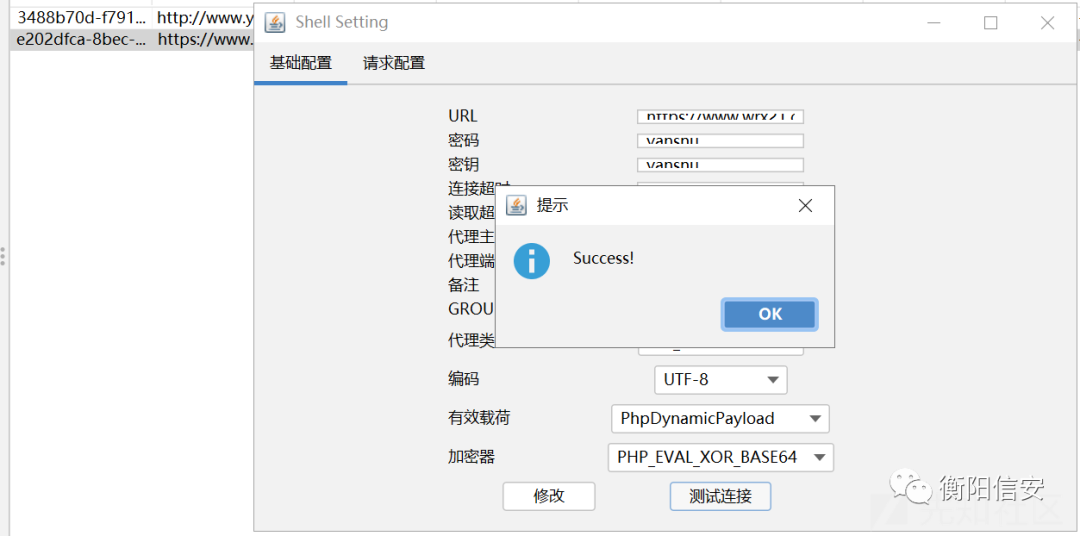
Task: Click the Success! message text
Action: [x=603, y=259]
